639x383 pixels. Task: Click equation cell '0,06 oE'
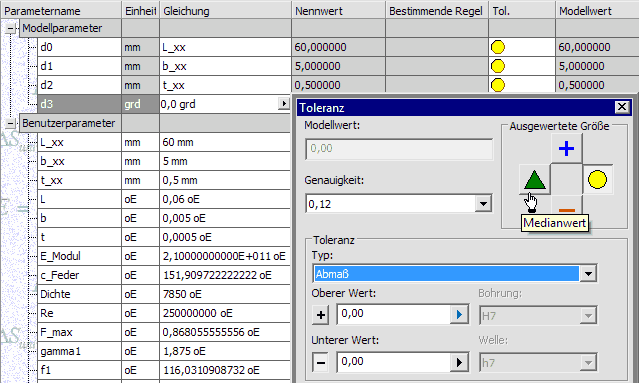[x=225, y=199]
